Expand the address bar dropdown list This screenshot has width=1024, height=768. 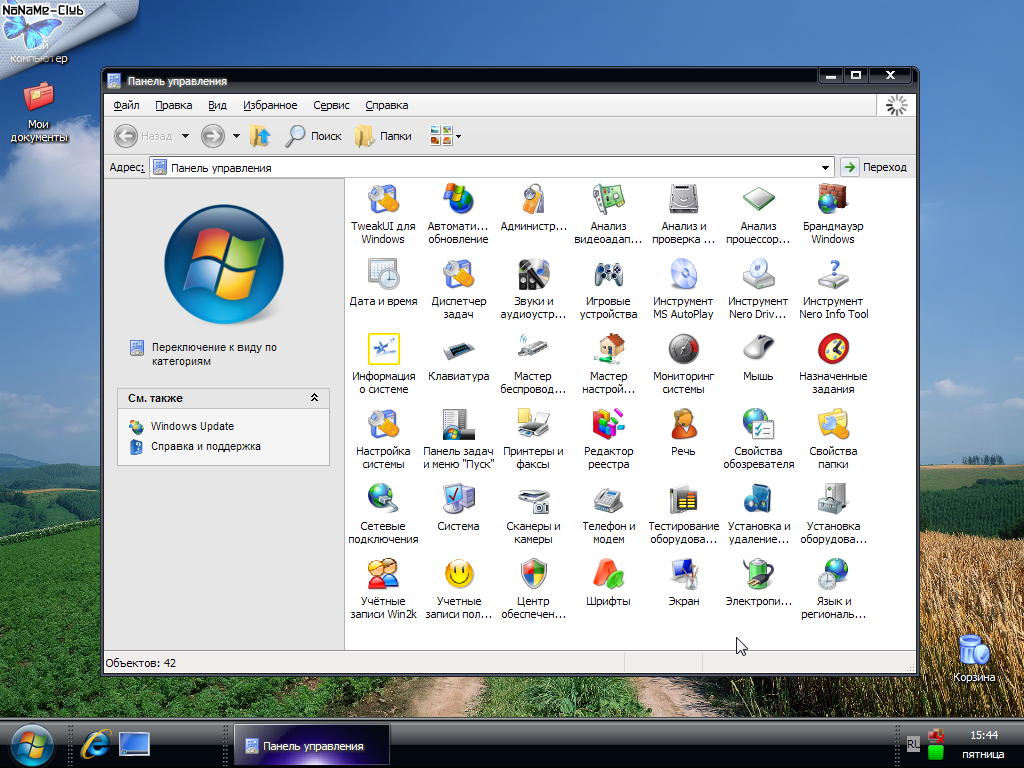[825, 168]
